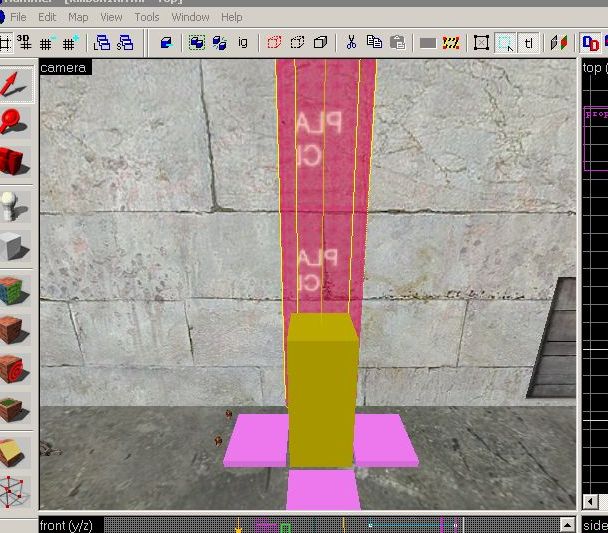Copy selection with the copy icon
The width and height of the screenshot is (608, 533).
tap(374, 43)
